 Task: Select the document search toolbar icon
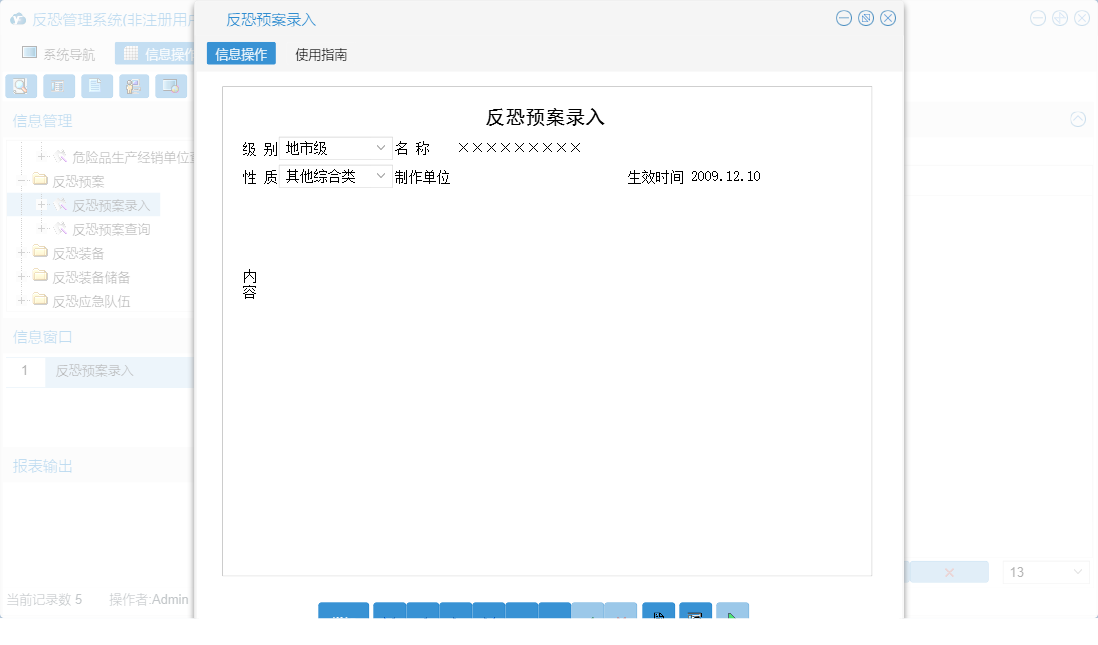click(21, 86)
